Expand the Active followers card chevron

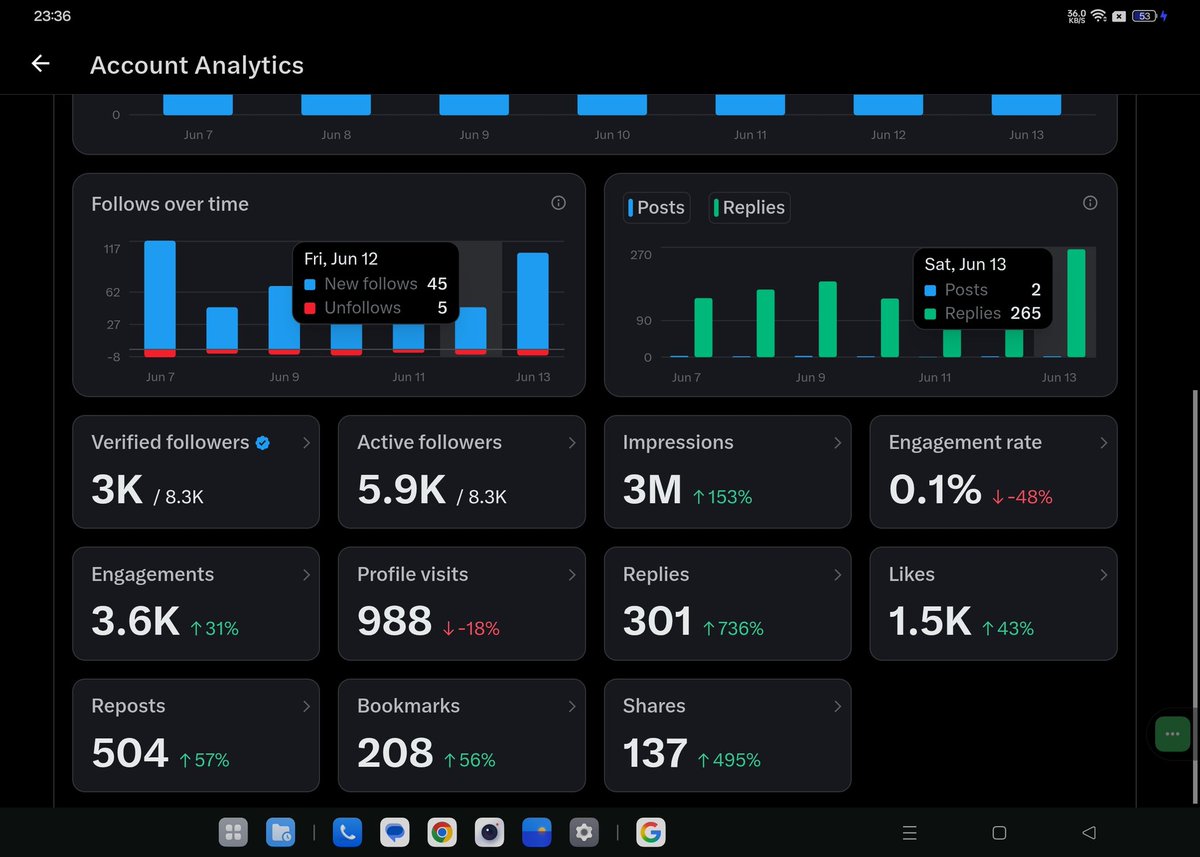click(572, 443)
